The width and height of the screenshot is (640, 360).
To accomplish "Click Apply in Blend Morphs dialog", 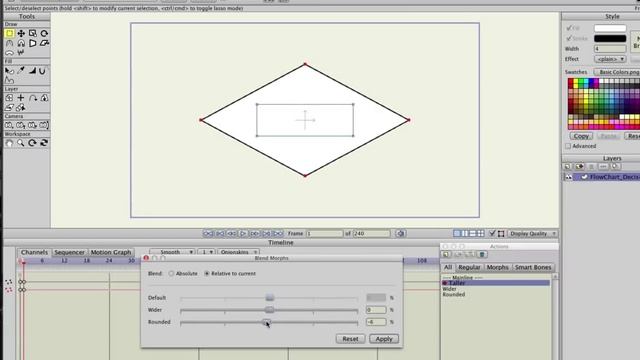I will (x=384, y=339).
